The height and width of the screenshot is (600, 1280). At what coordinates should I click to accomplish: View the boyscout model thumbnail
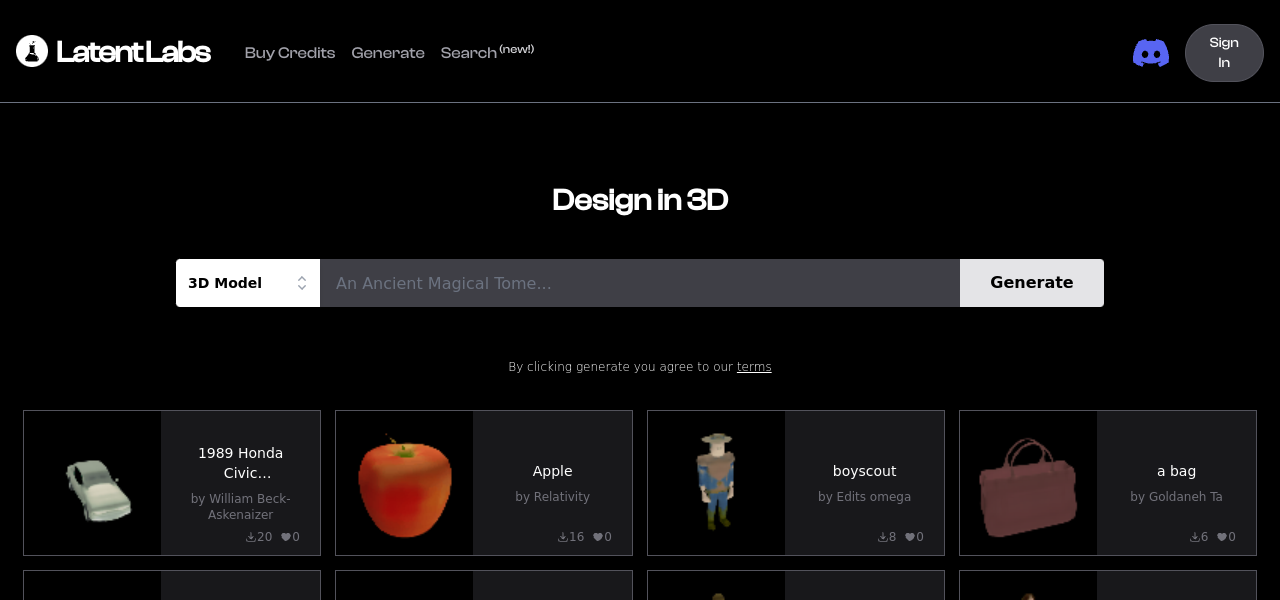(x=716, y=482)
